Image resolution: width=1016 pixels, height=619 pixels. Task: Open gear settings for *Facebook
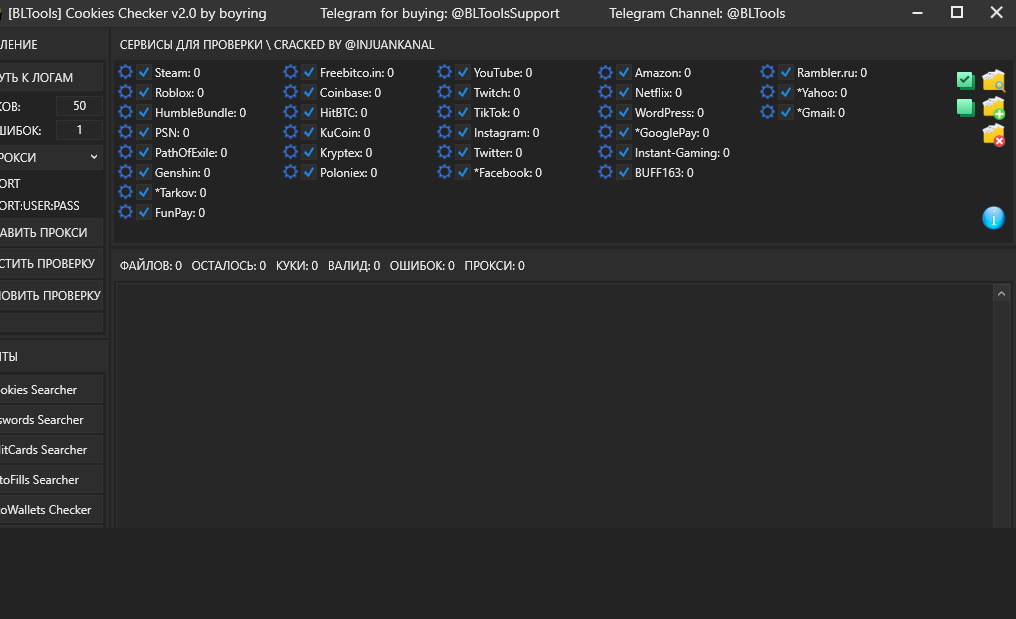coord(444,172)
